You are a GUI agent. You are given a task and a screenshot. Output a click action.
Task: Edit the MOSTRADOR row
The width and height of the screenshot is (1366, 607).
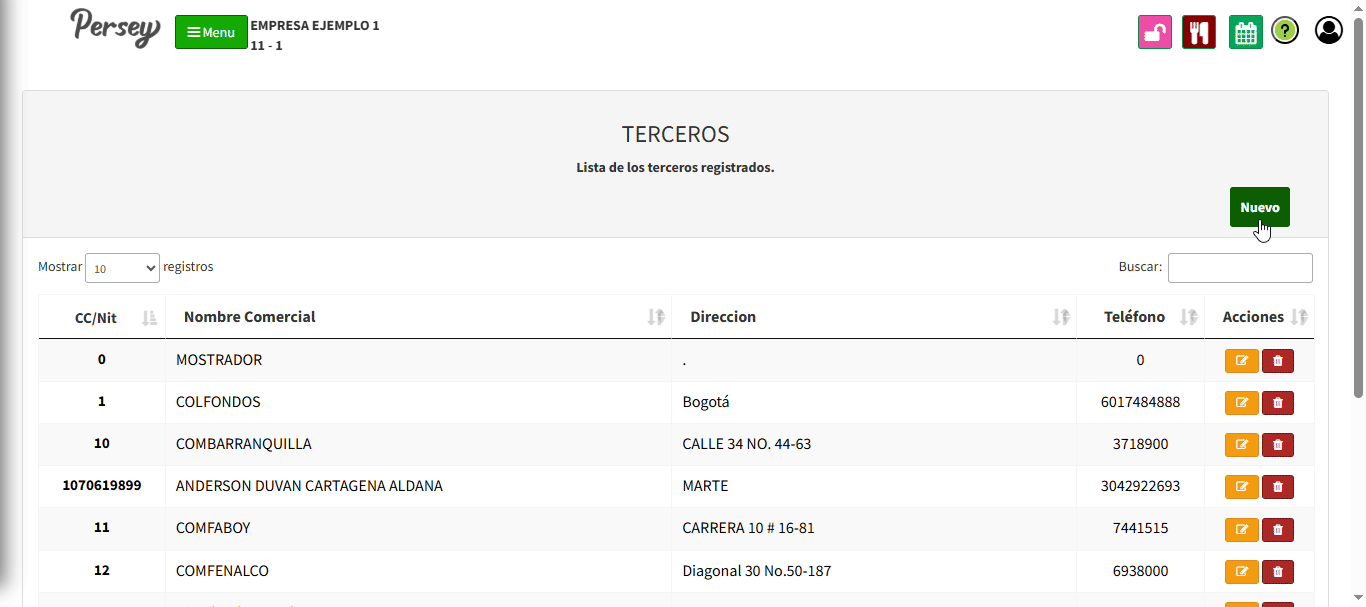(x=1242, y=361)
